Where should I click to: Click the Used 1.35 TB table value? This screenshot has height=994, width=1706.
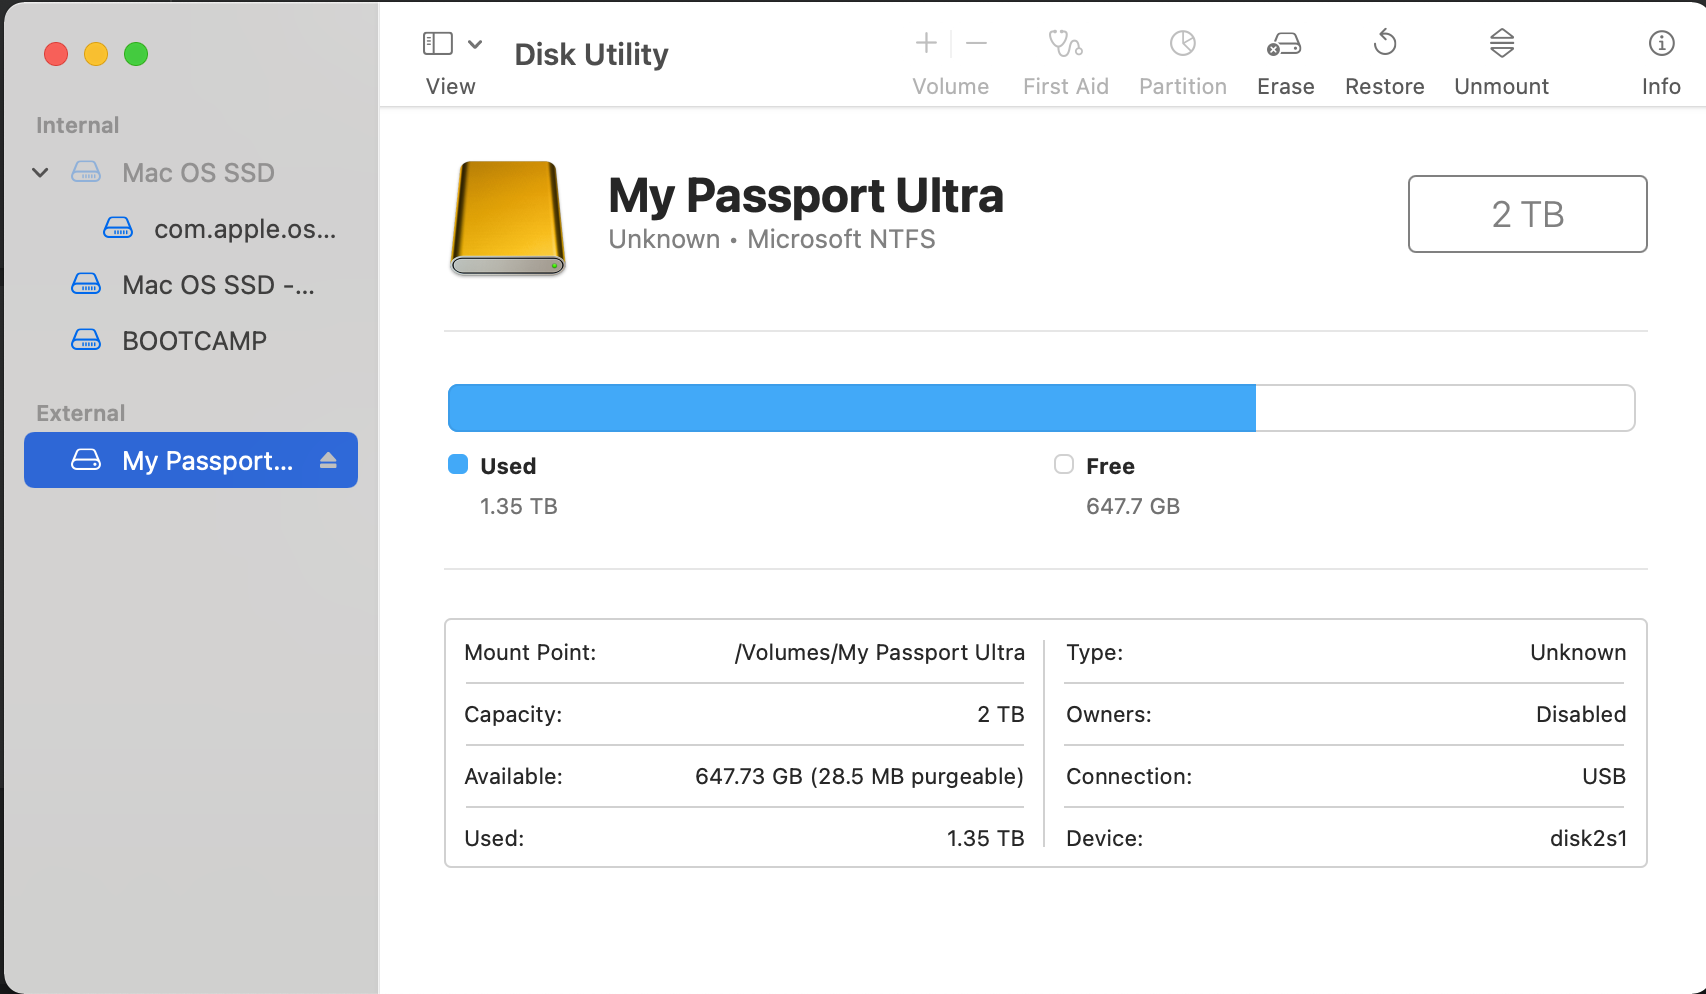pyautogui.click(x=986, y=839)
